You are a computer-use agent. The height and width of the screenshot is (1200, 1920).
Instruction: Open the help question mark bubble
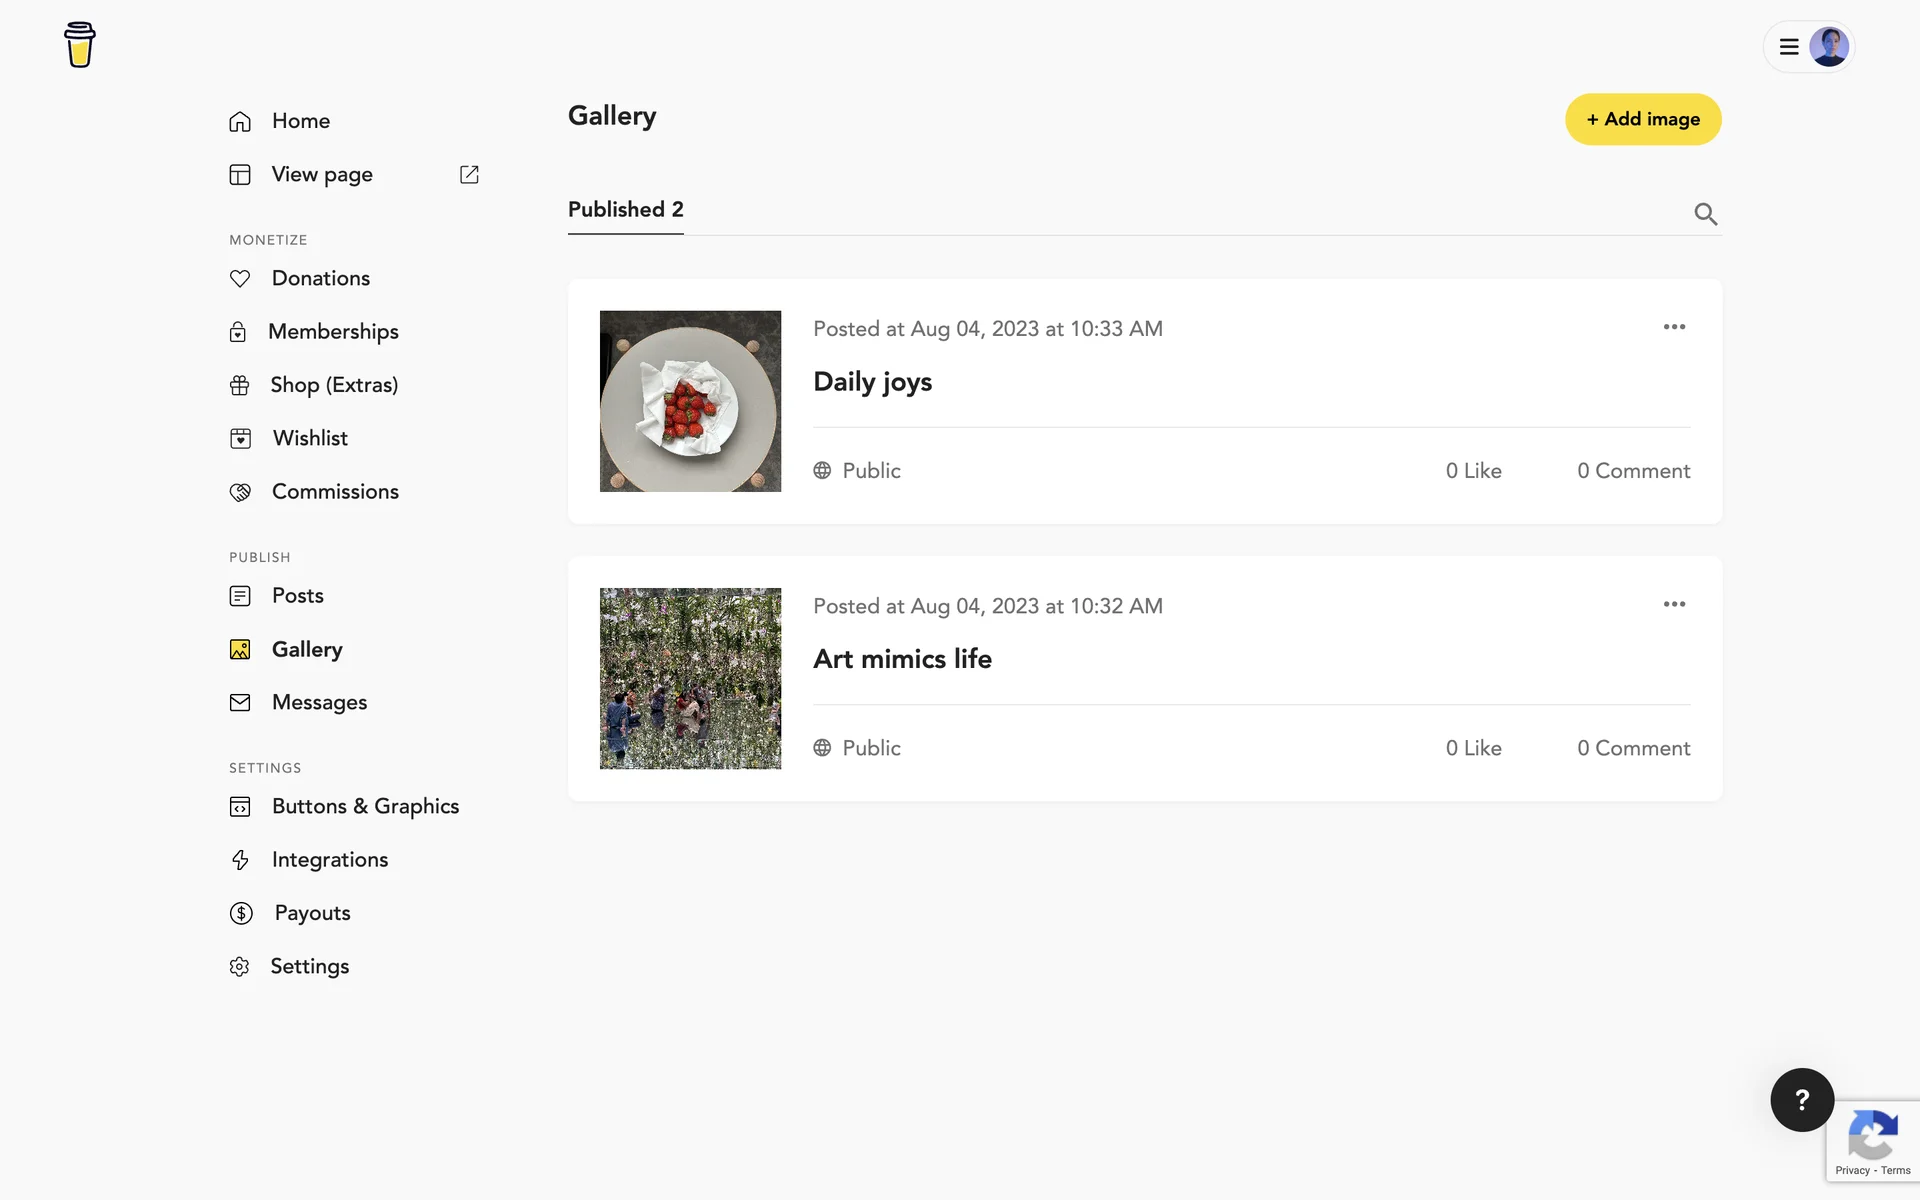pos(1801,1100)
